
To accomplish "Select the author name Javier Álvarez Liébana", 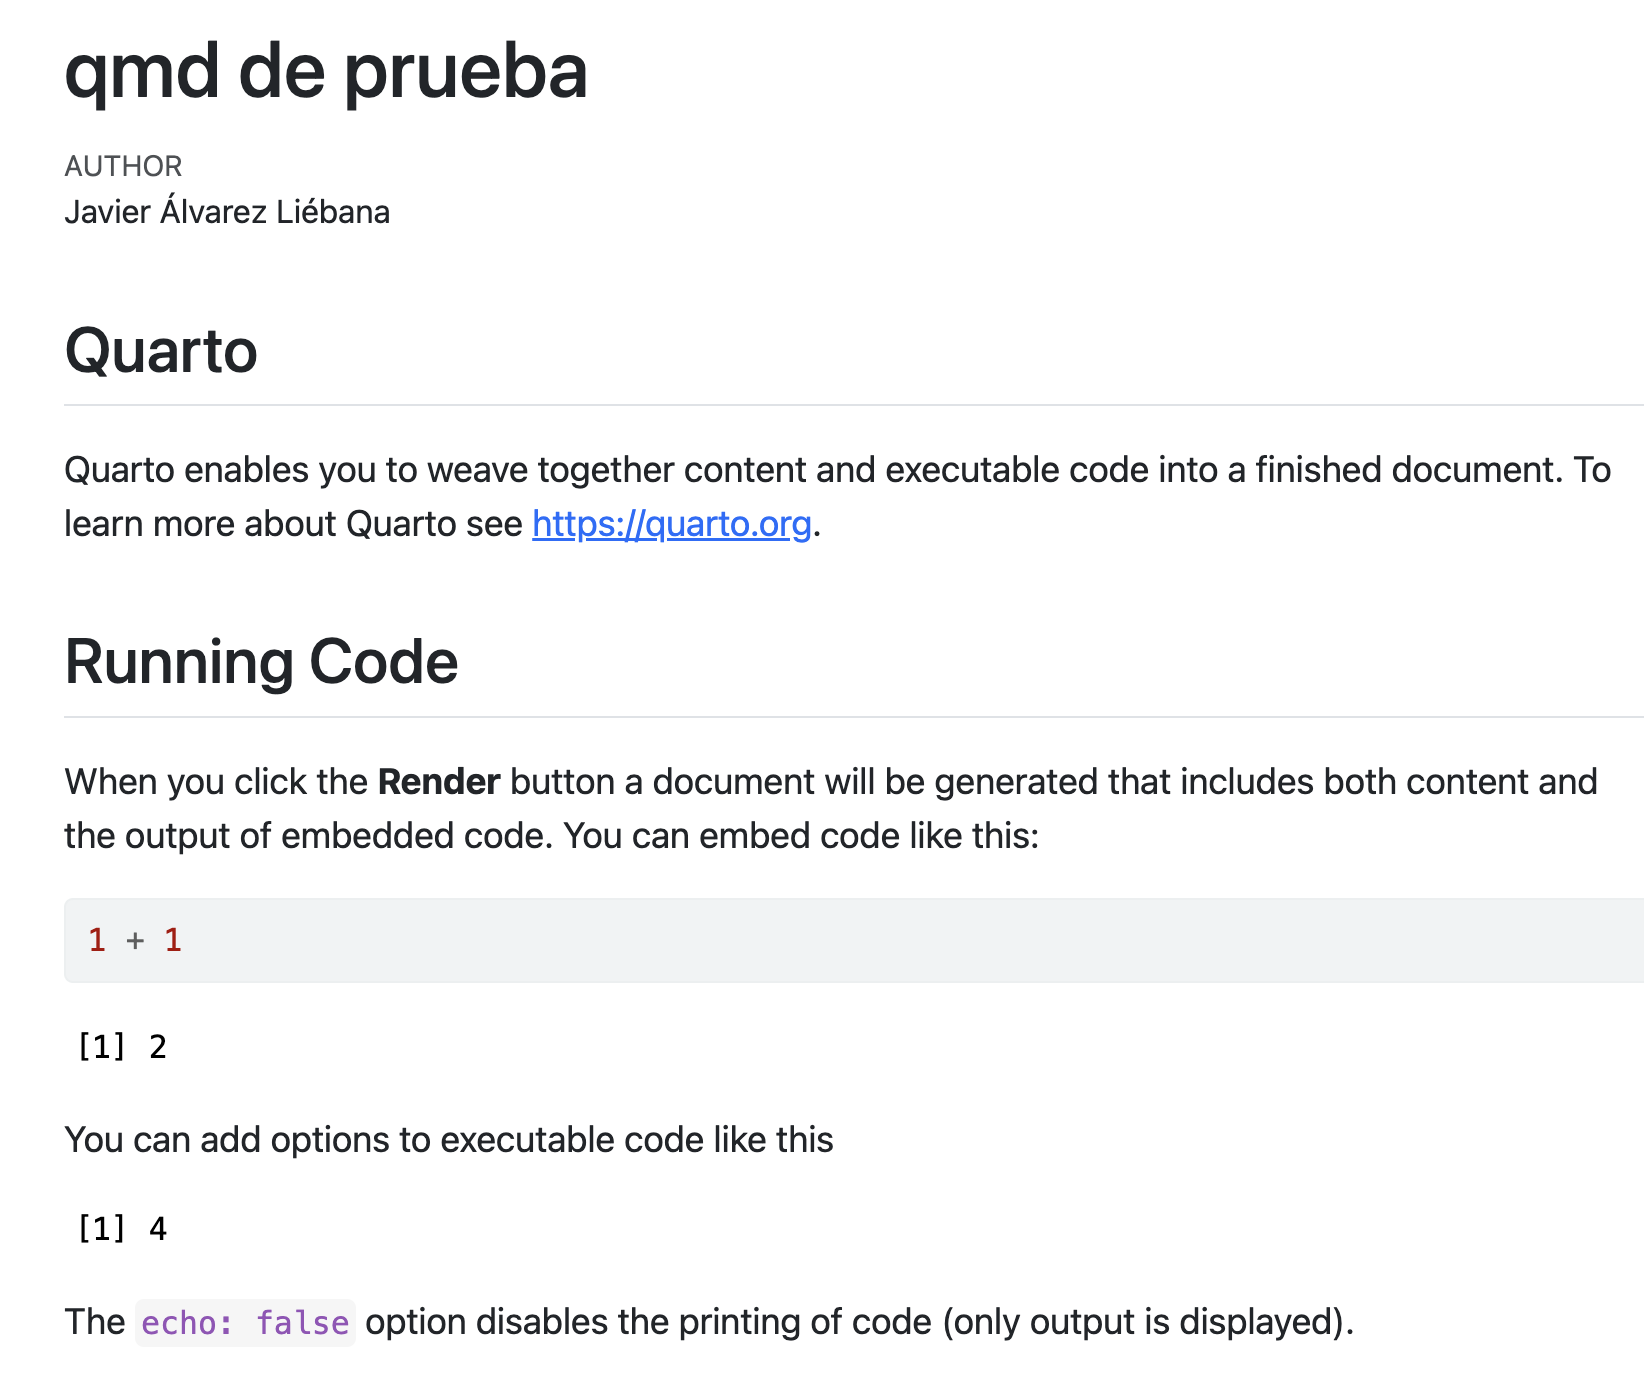I will pos(227,212).
